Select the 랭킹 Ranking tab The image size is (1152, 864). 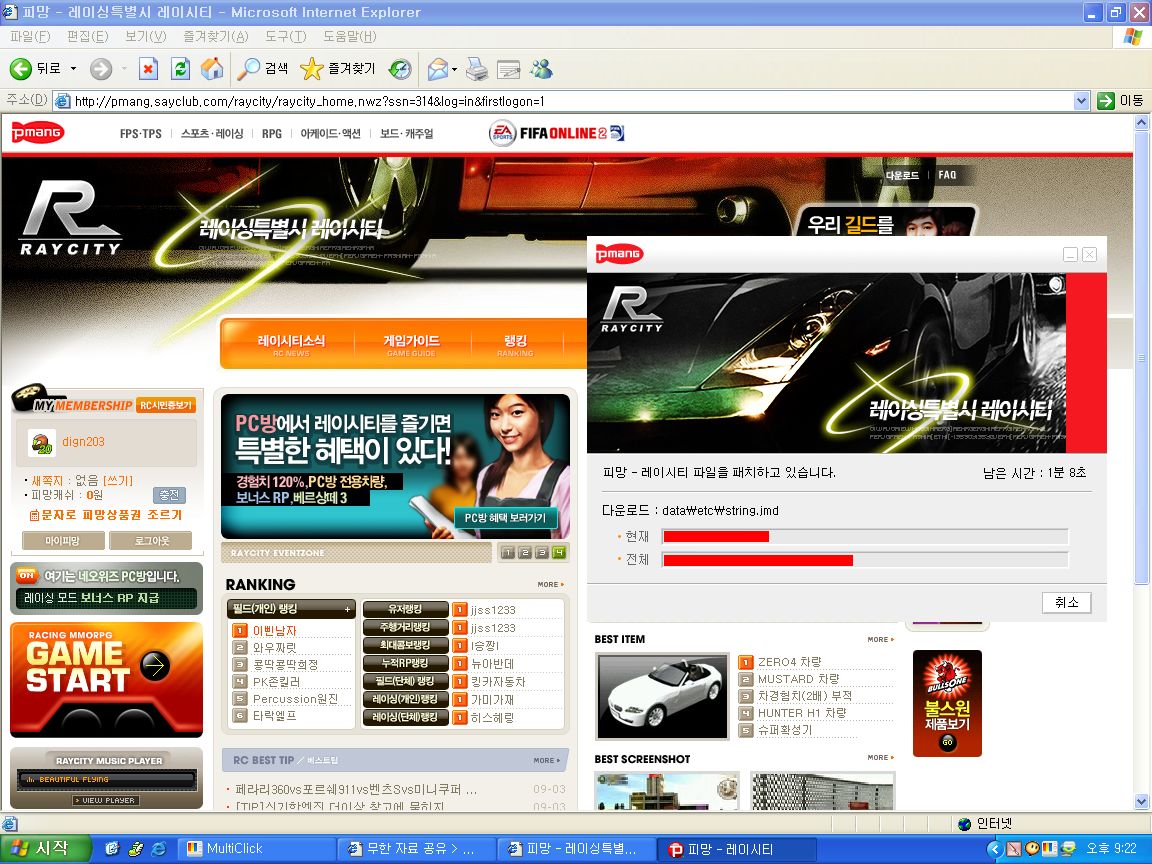tap(515, 344)
